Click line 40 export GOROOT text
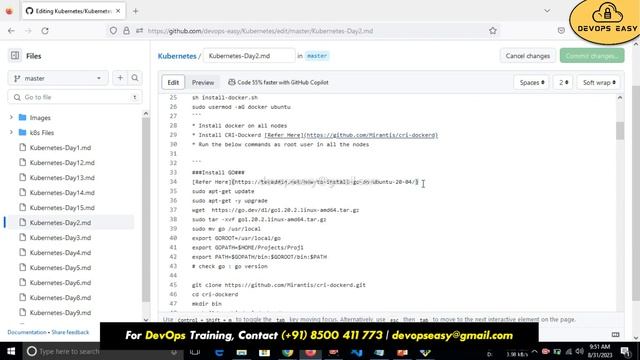This screenshot has width=640, height=360. pos(236,238)
